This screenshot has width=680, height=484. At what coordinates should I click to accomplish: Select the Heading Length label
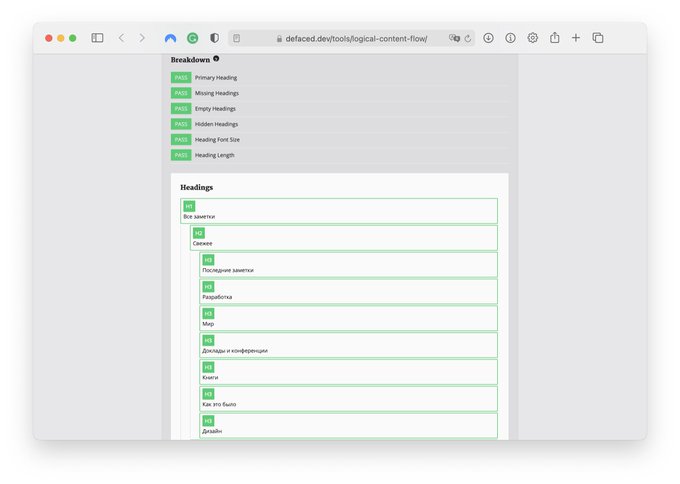tap(214, 155)
